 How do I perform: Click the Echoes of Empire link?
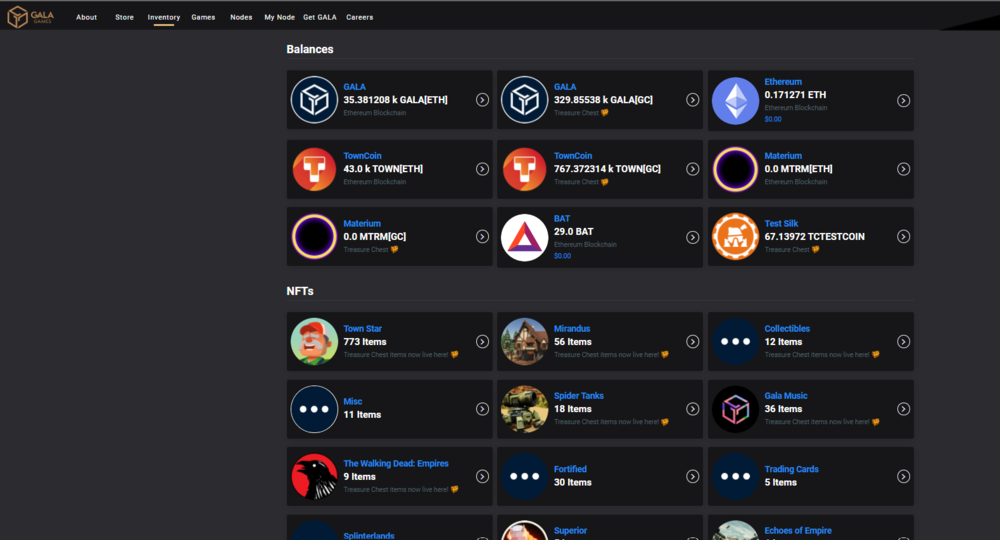(x=798, y=530)
